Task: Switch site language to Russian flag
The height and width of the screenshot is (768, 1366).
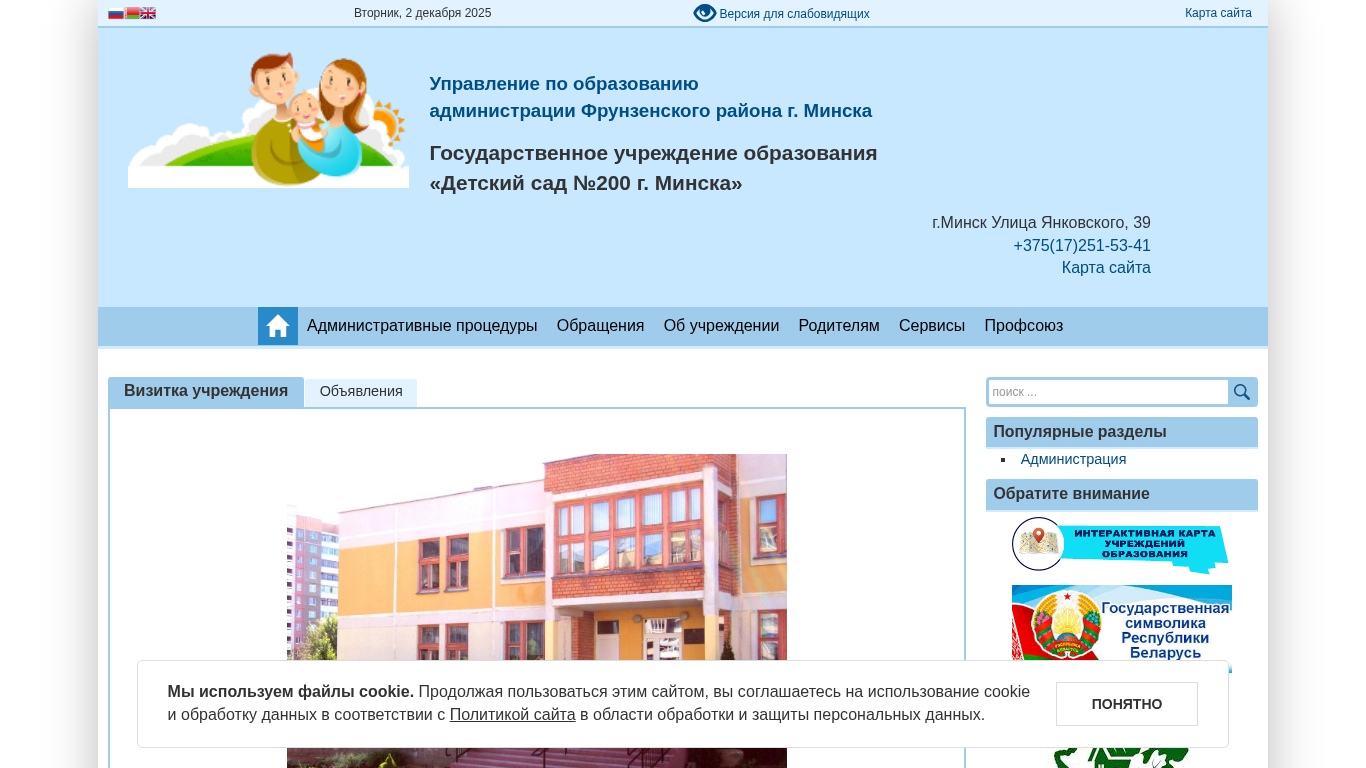Action: pos(116,13)
